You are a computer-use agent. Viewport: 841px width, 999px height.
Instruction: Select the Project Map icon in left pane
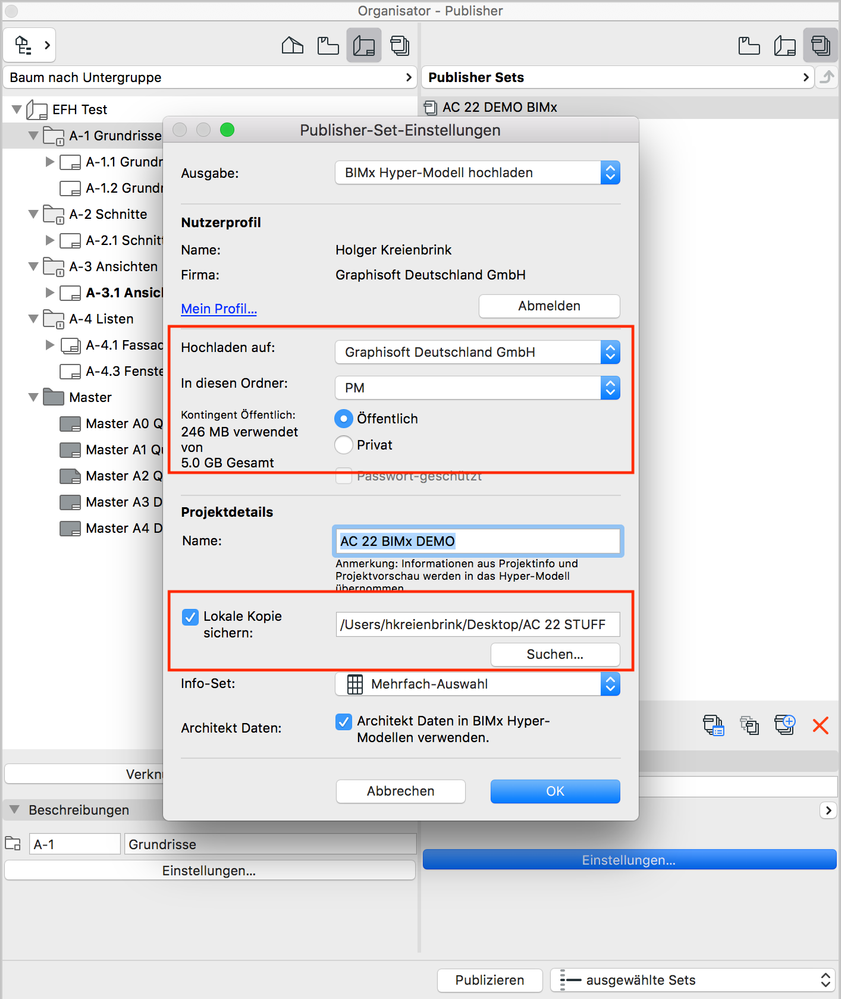289,45
